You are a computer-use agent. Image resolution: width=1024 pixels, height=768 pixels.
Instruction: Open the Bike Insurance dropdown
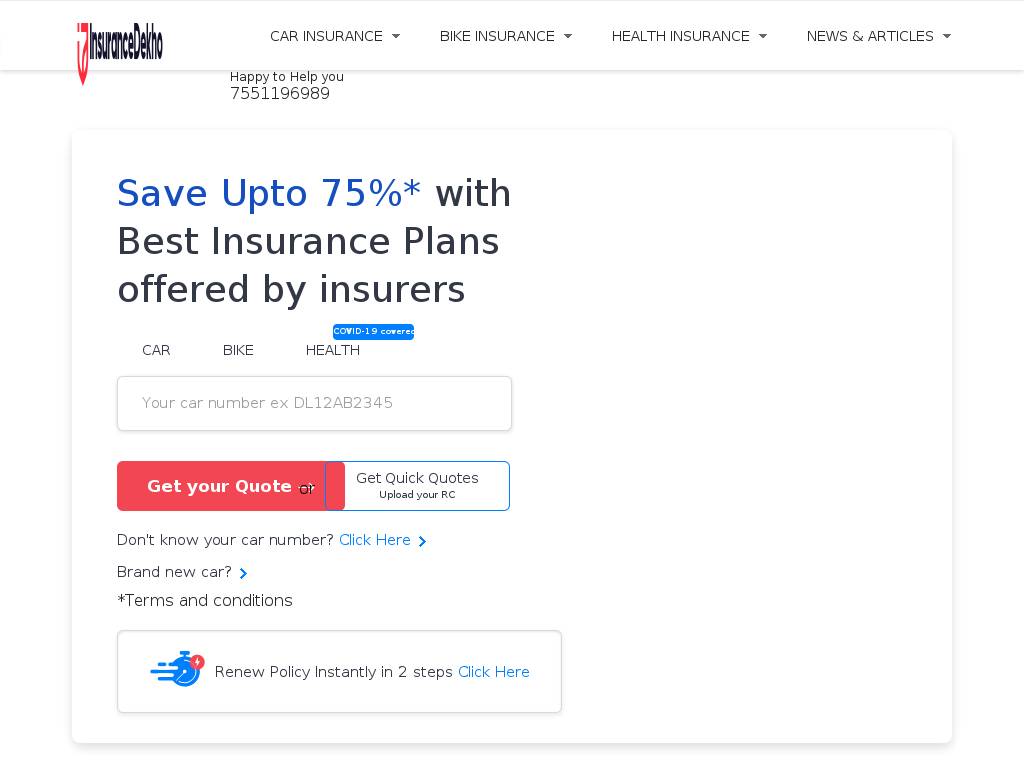coord(506,36)
